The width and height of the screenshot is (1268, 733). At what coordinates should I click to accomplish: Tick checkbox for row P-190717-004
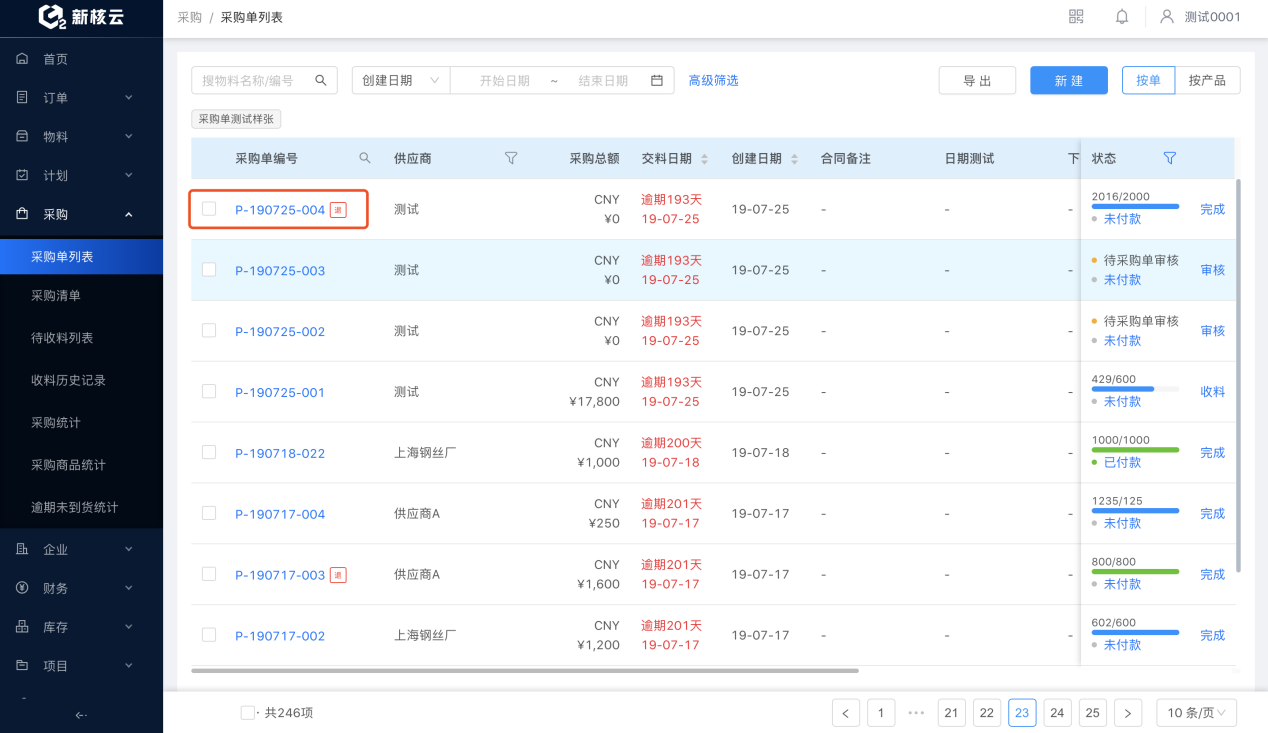tap(209, 513)
